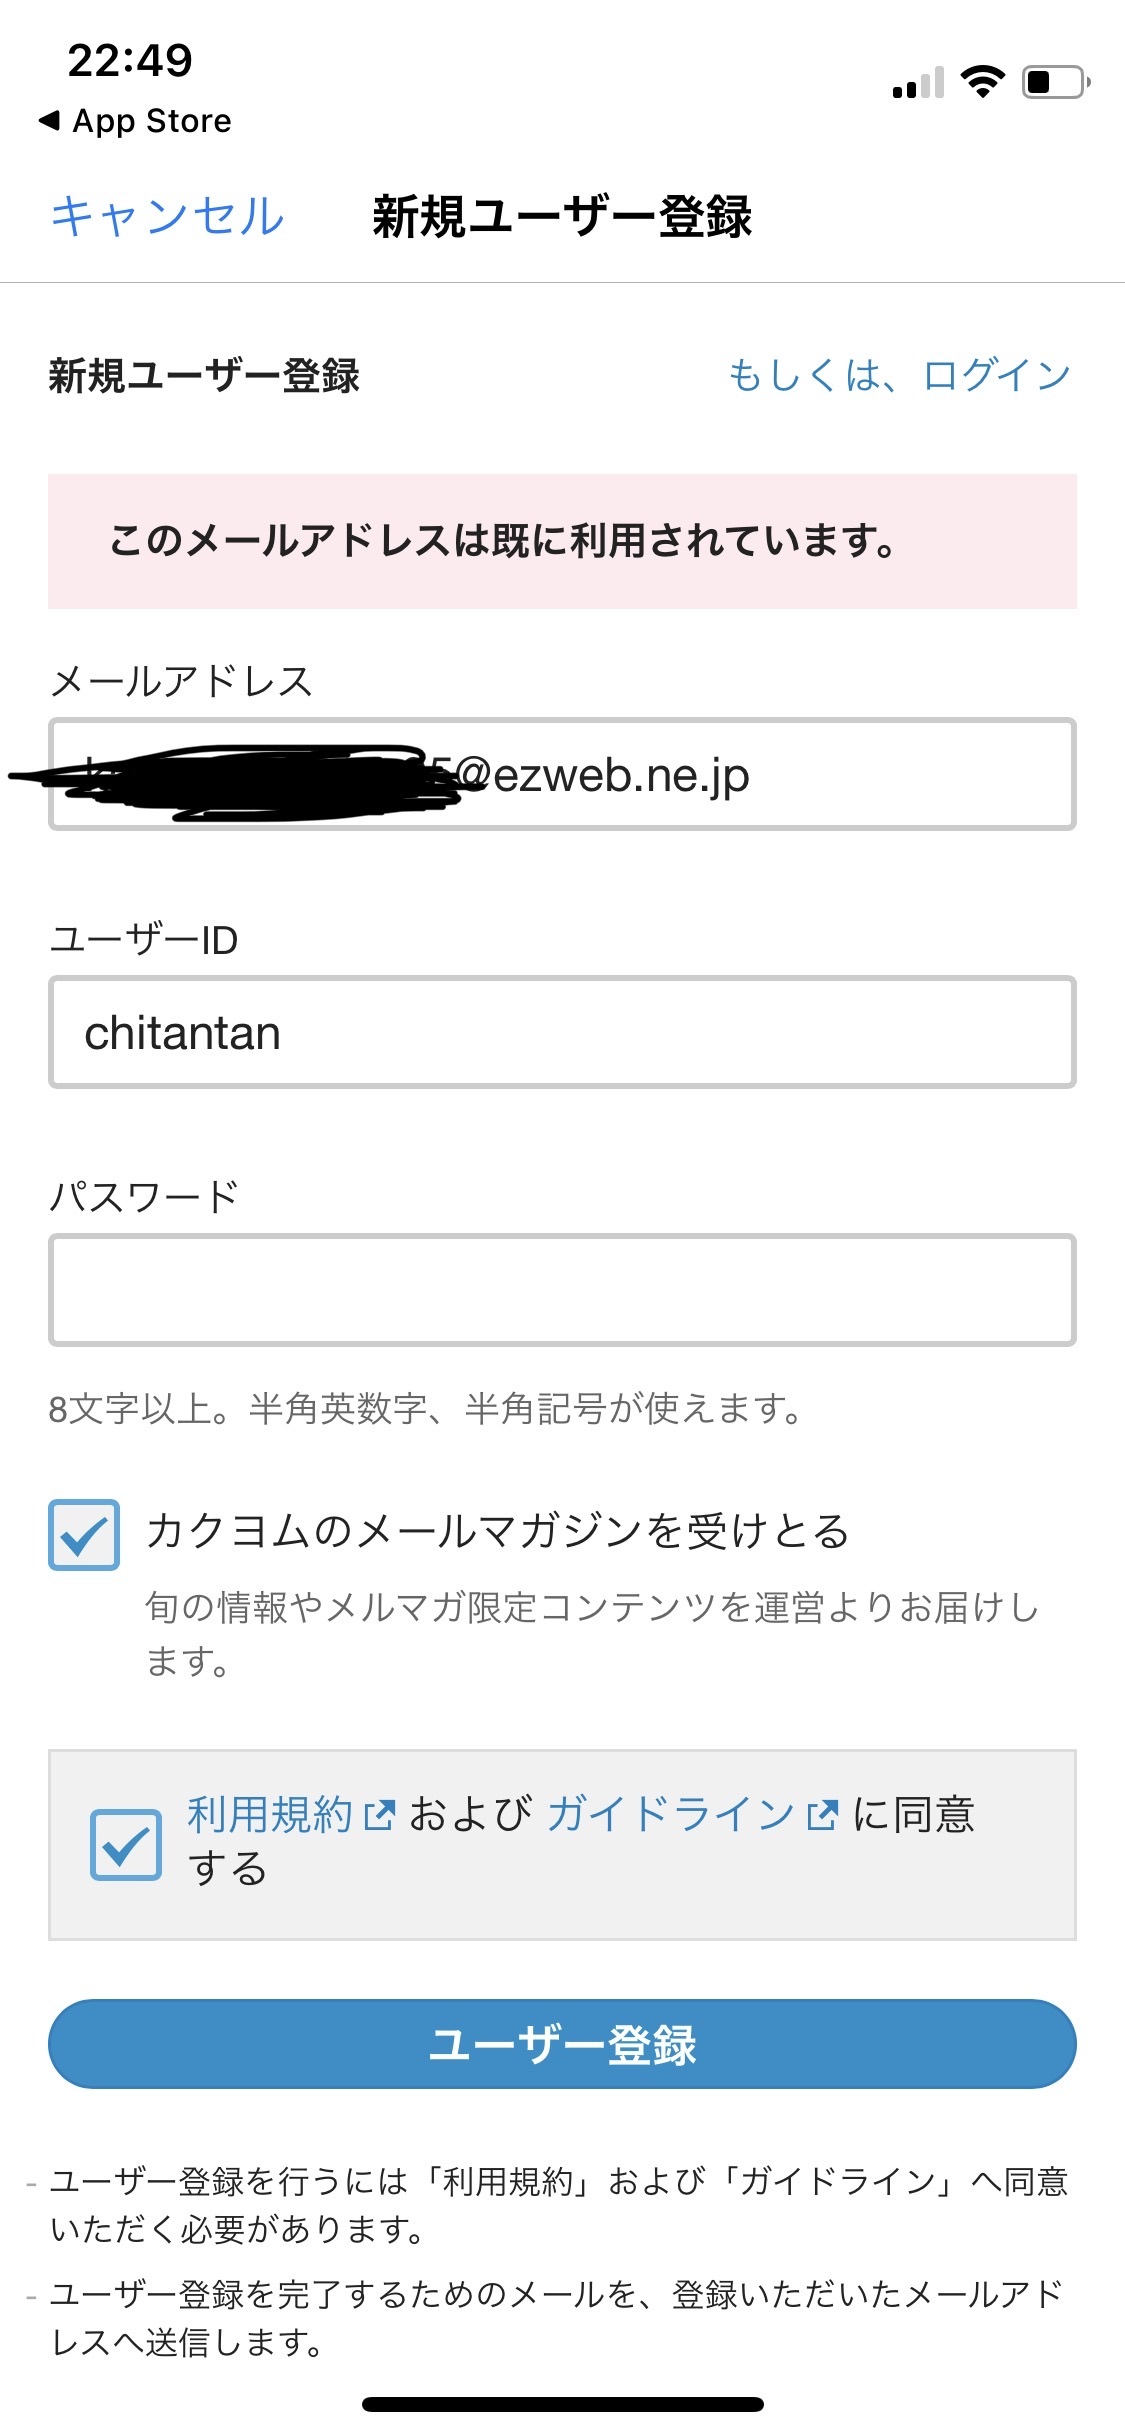The height and width of the screenshot is (2436, 1125).
Task: Tap the App Store back arrow
Action: pos(50,121)
